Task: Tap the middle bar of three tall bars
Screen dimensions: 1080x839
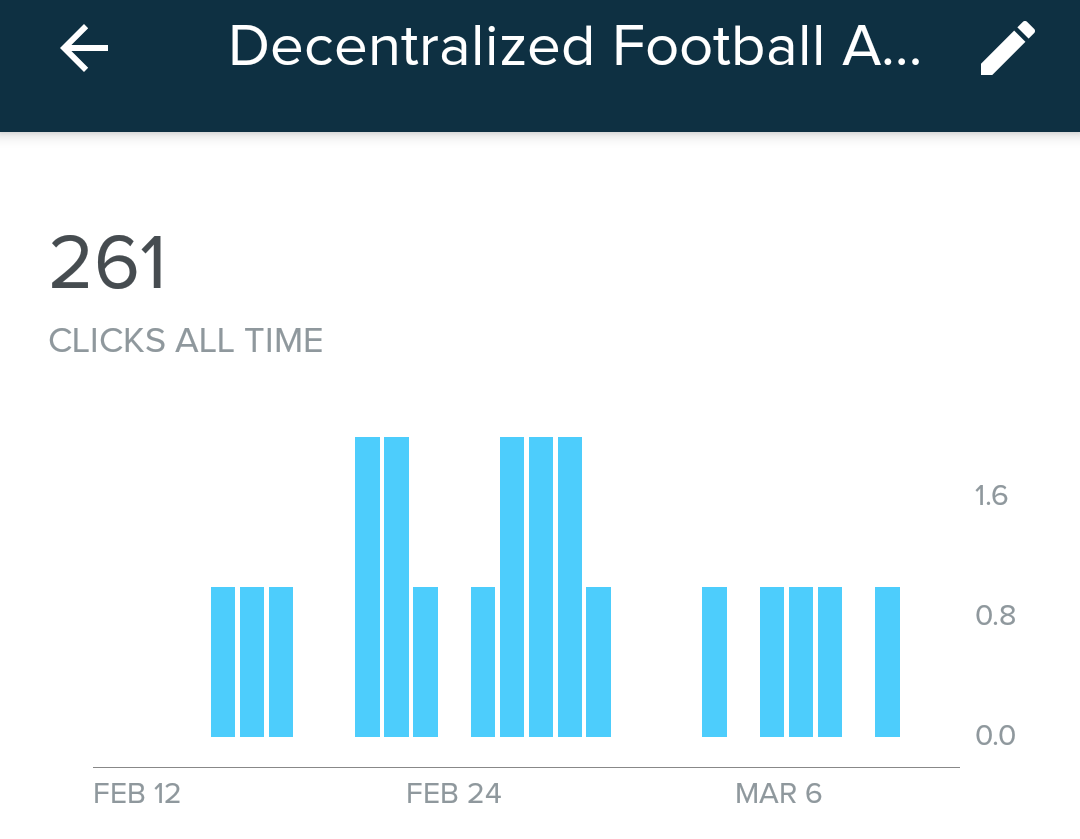Action: (541, 587)
